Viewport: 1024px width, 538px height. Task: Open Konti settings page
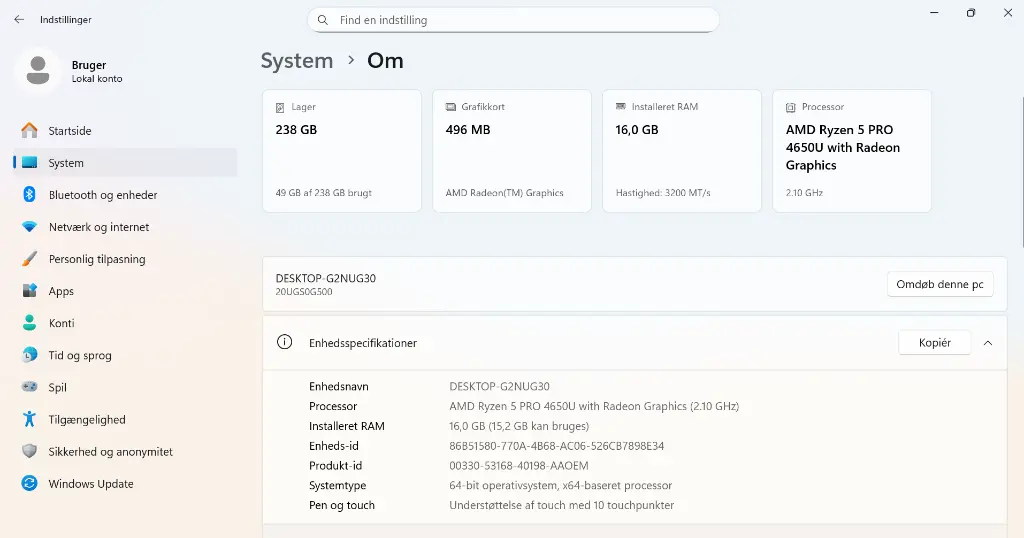[61, 323]
